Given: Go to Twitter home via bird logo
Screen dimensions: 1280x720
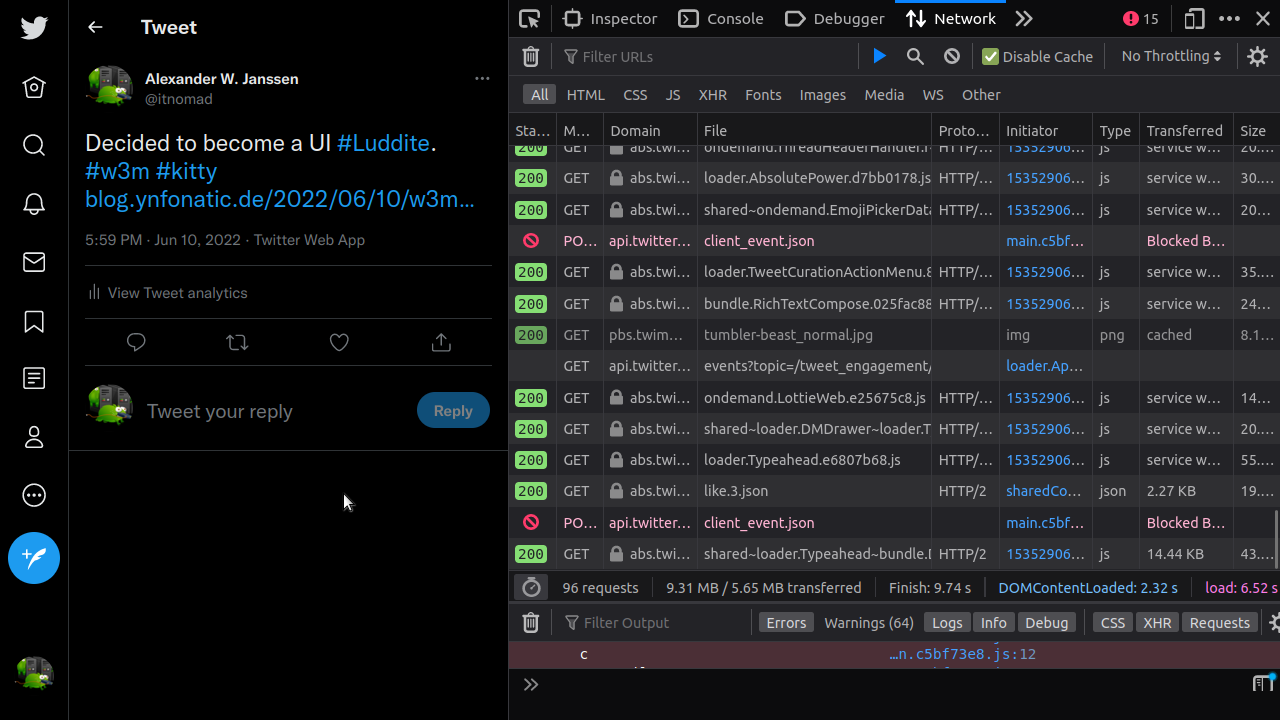Looking at the screenshot, I should [34, 27].
